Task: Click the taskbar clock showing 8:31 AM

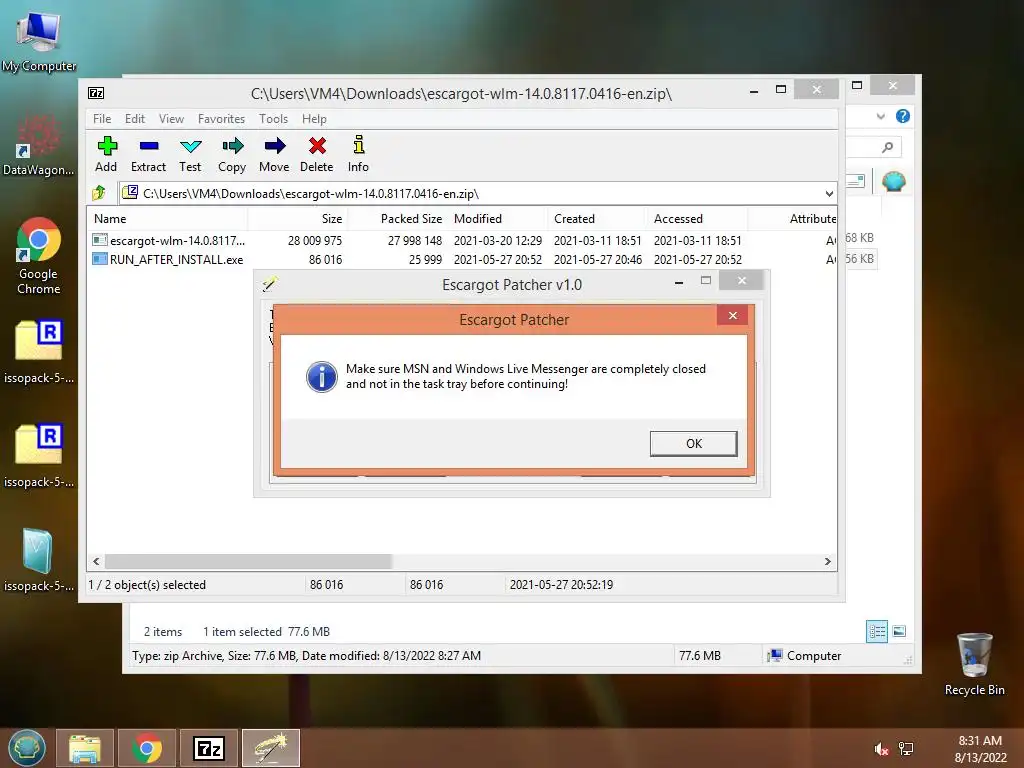Action: tap(980, 749)
